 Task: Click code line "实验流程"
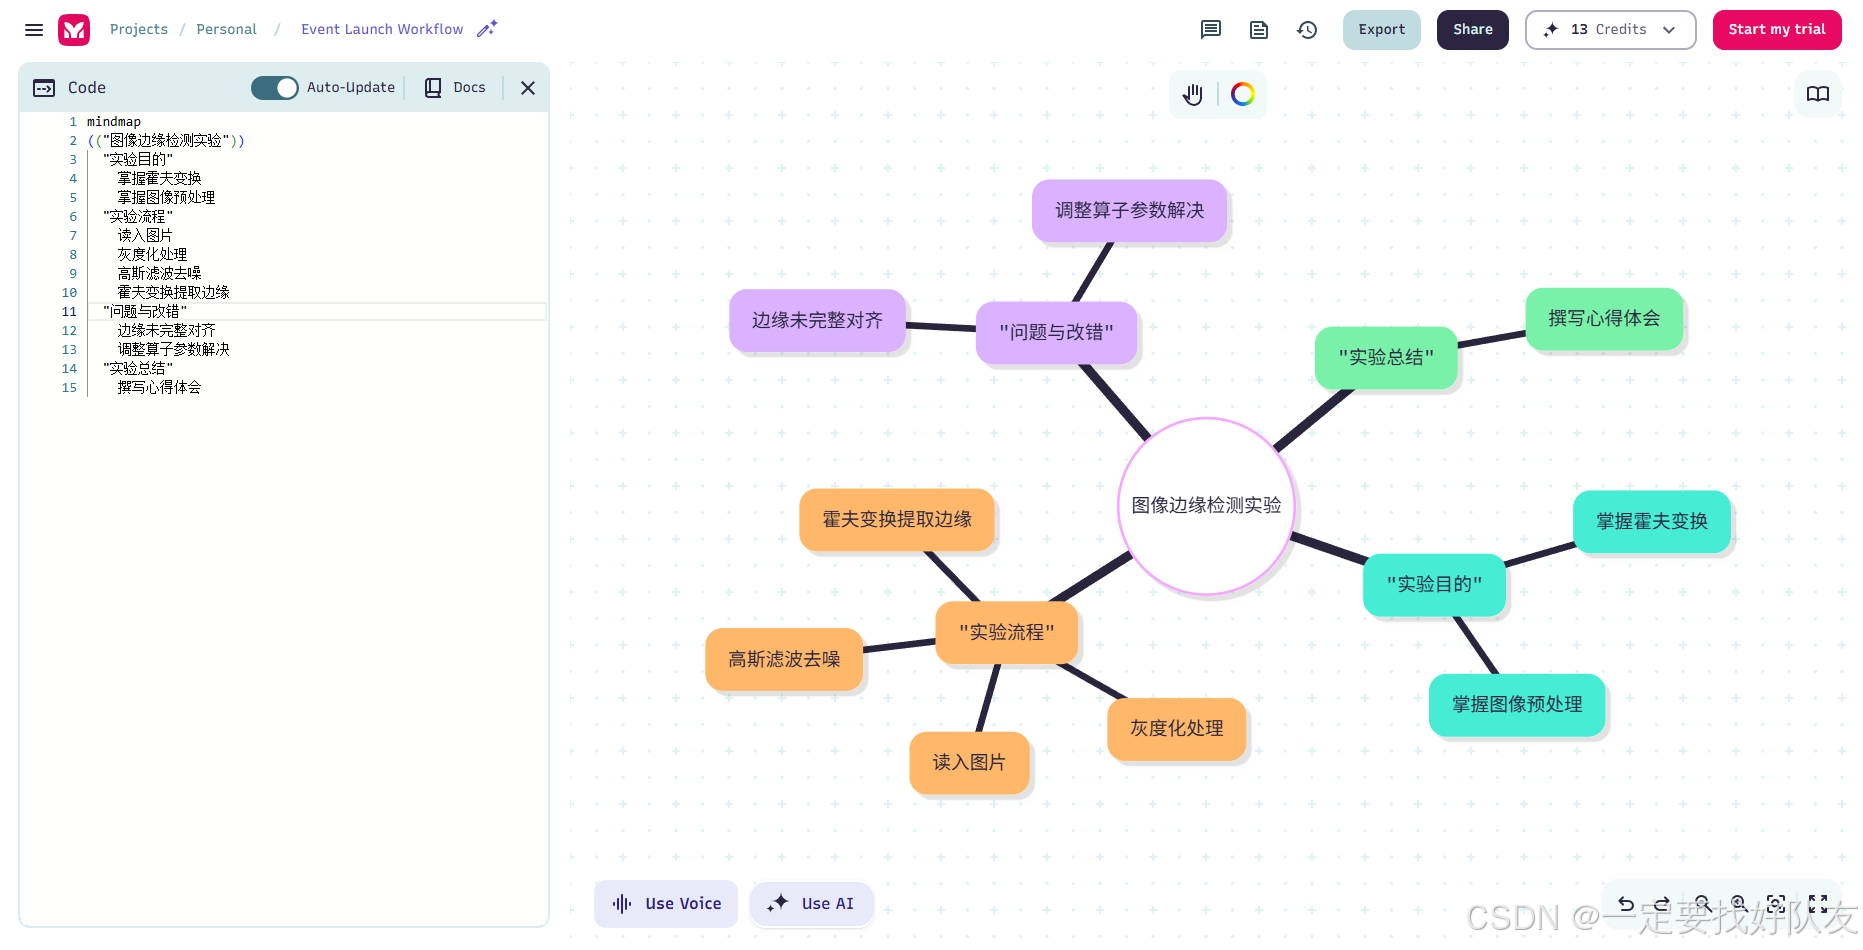coord(138,217)
